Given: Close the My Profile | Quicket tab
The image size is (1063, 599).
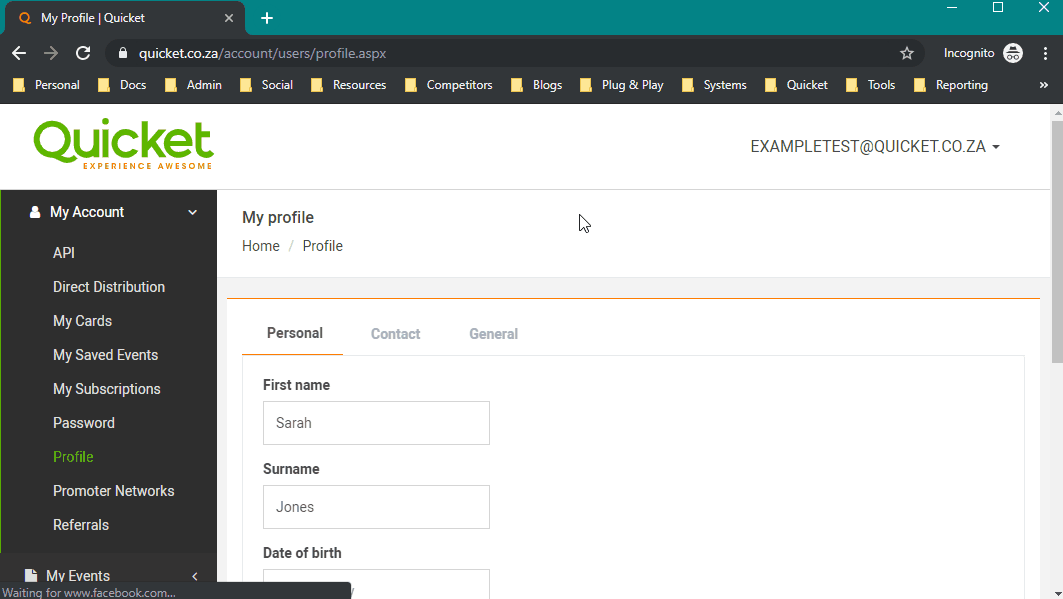Looking at the screenshot, I should coord(229,18).
